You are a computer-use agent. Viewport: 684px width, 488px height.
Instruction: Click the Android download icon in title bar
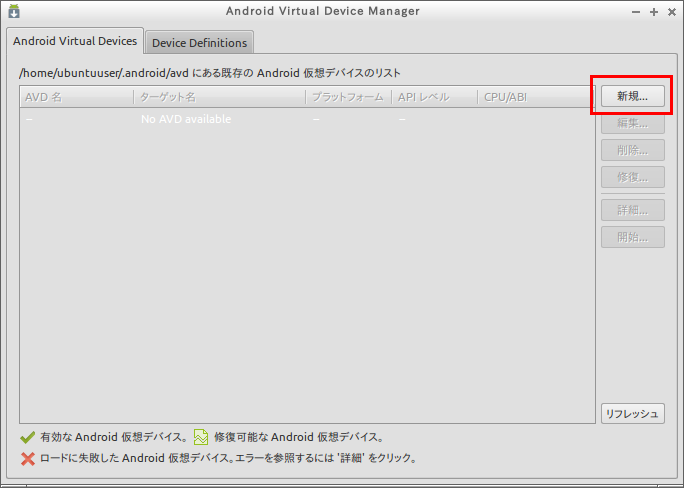14,11
